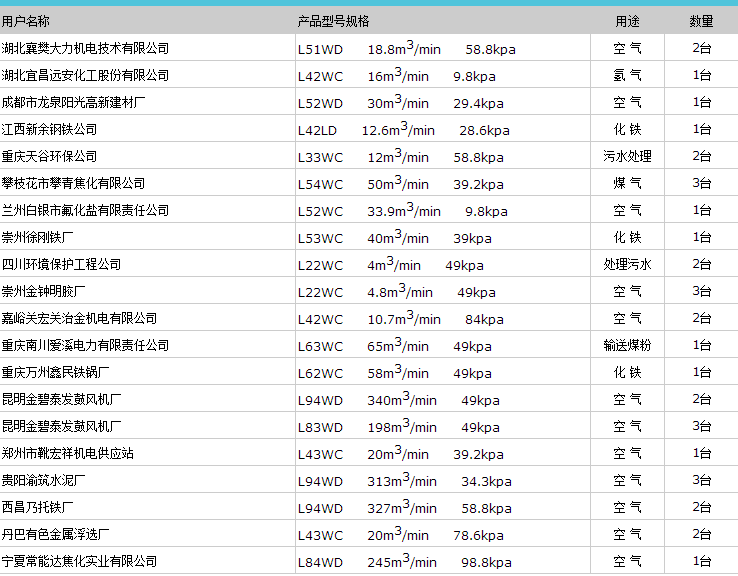Click spec L54WC 50m³/min 39.2kpa
This screenshot has height=576, width=738.
tap(401, 184)
